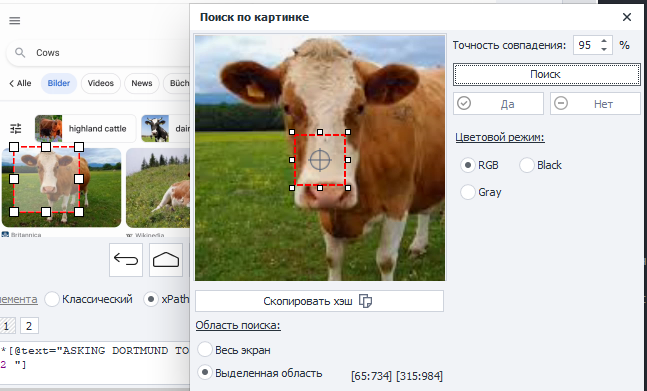647x391 pixels.
Task: Select the Классический radio option
Action: pyautogui.click(x=52, y=299)
